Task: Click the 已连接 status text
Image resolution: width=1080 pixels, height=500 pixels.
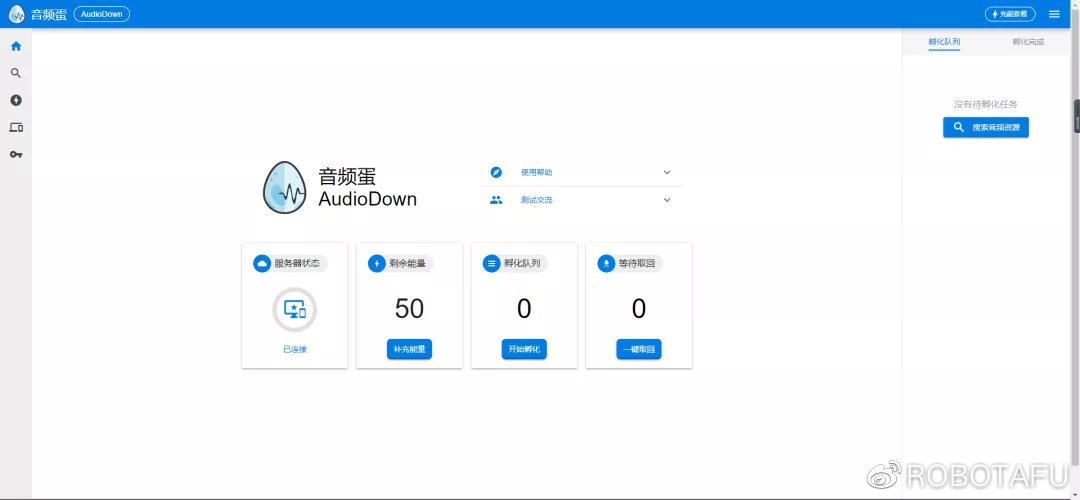Action: pyautogui.click(x=295, y=349)
